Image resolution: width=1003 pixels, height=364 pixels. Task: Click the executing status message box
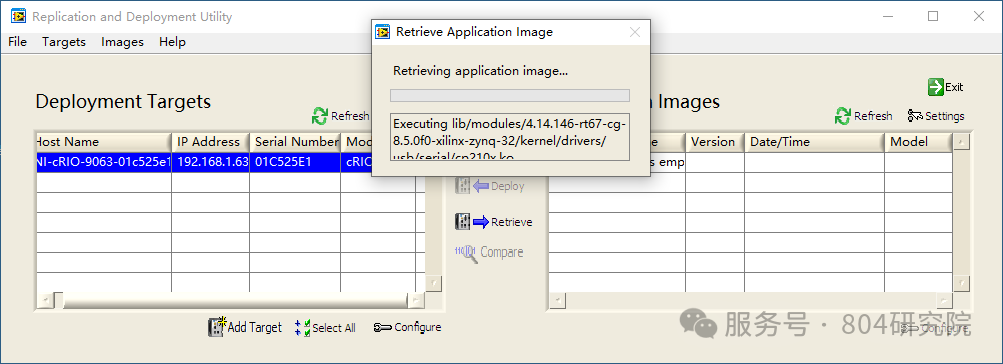coord(510,137)
